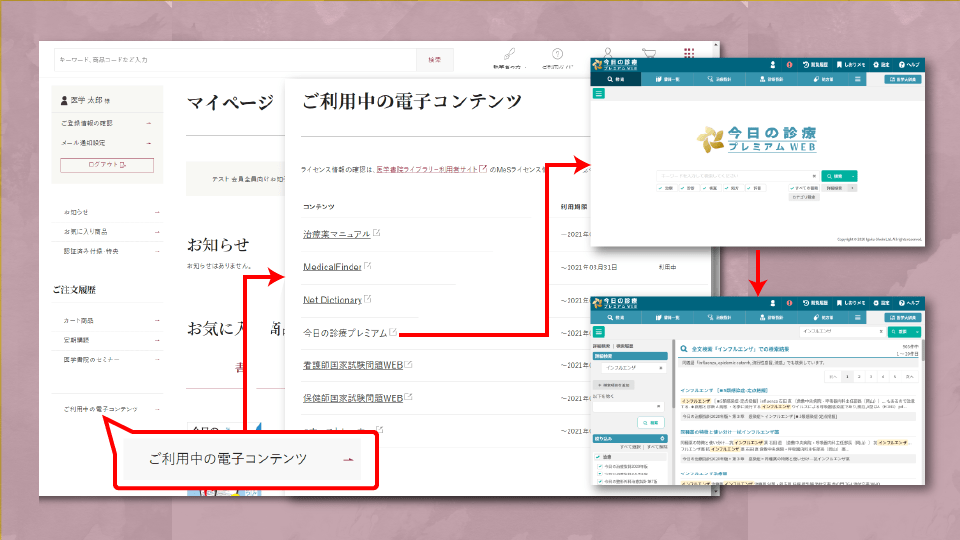Open ヘルプ in search-results window header
Screen dimensions: 960x540
(909, 303)
